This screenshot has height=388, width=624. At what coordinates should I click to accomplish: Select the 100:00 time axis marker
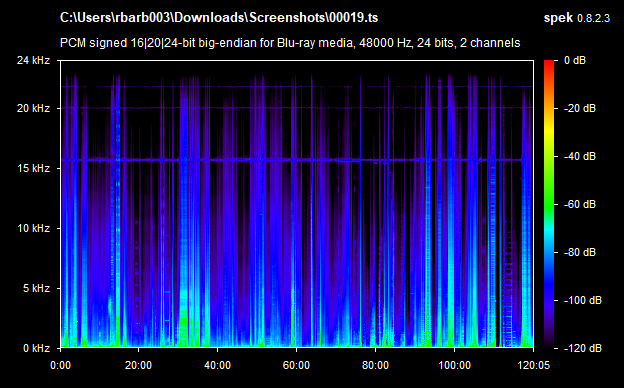pos(454,365)
